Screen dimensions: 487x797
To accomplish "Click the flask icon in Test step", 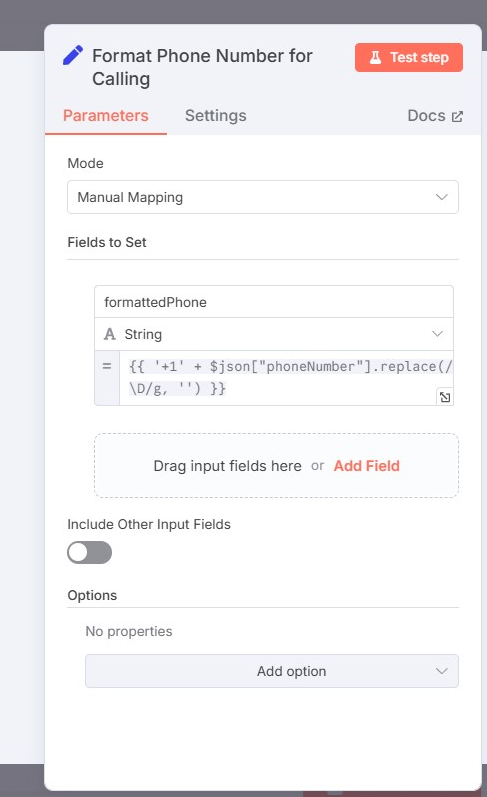I will (x=375, y=57).
